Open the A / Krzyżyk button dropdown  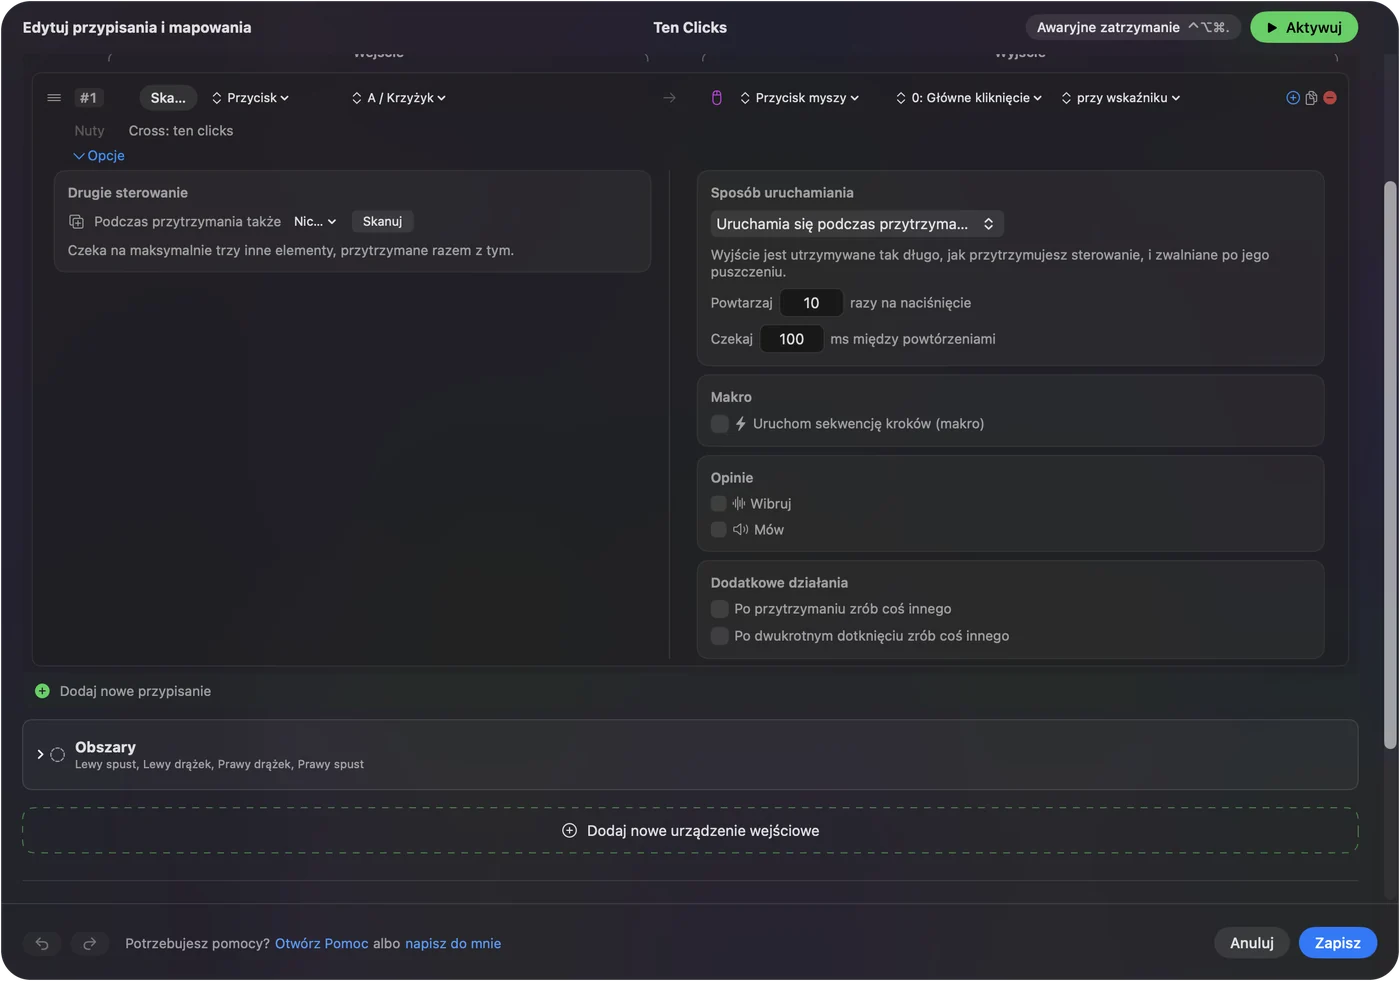(398, 98)
